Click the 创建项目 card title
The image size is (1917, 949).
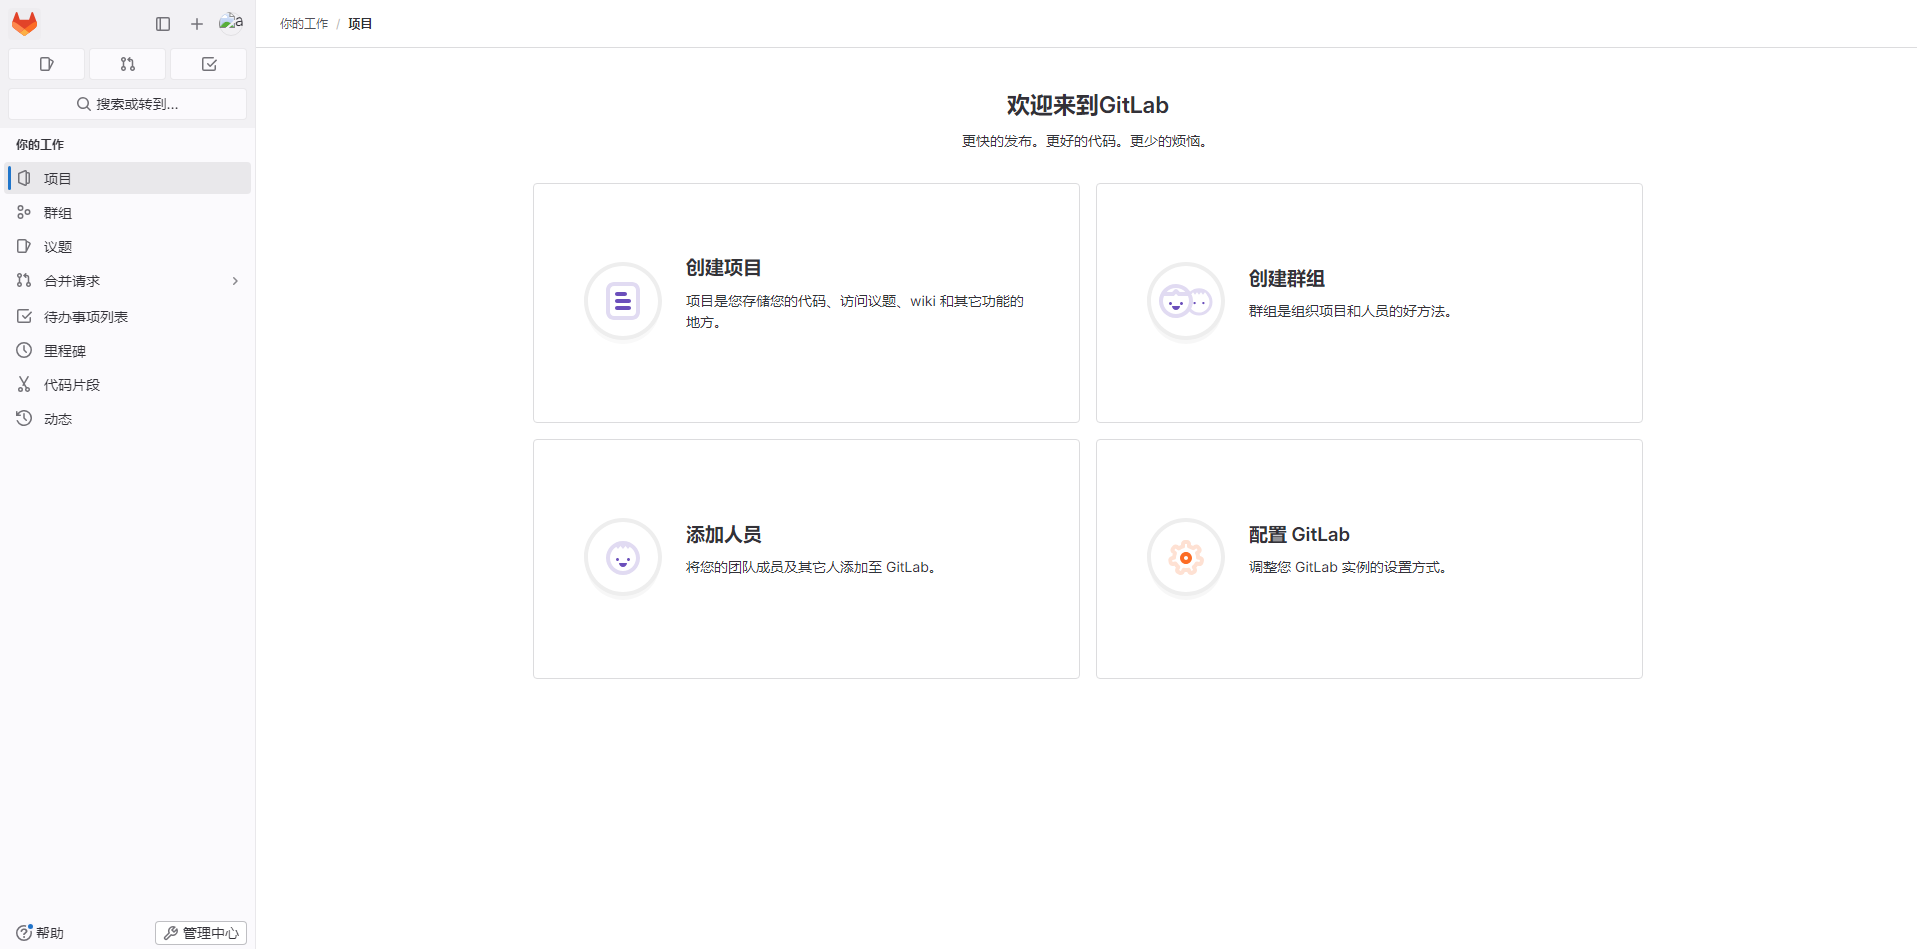click(x=724, y=268)
